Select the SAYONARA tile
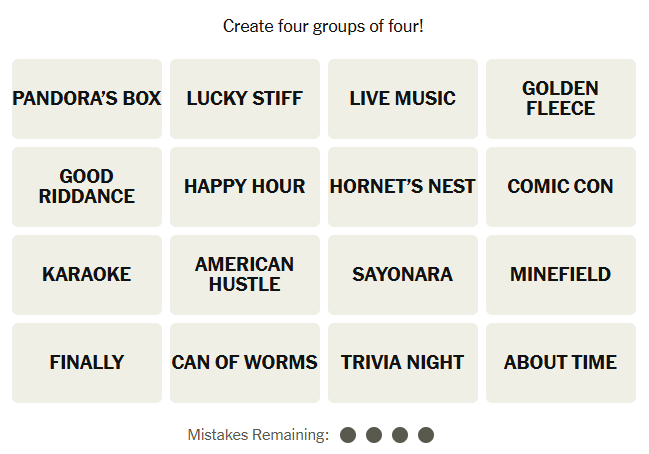 point(403,275)
